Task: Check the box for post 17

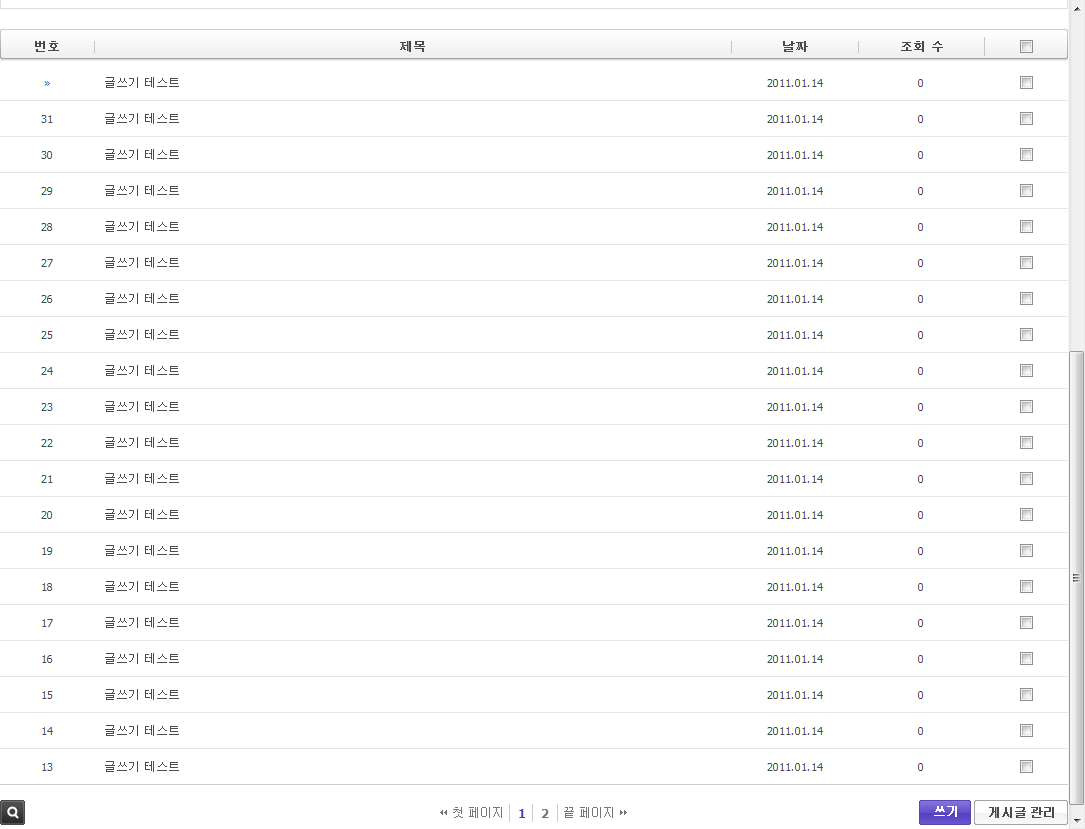Action: pyautogui.click(x=1026, y=623)
